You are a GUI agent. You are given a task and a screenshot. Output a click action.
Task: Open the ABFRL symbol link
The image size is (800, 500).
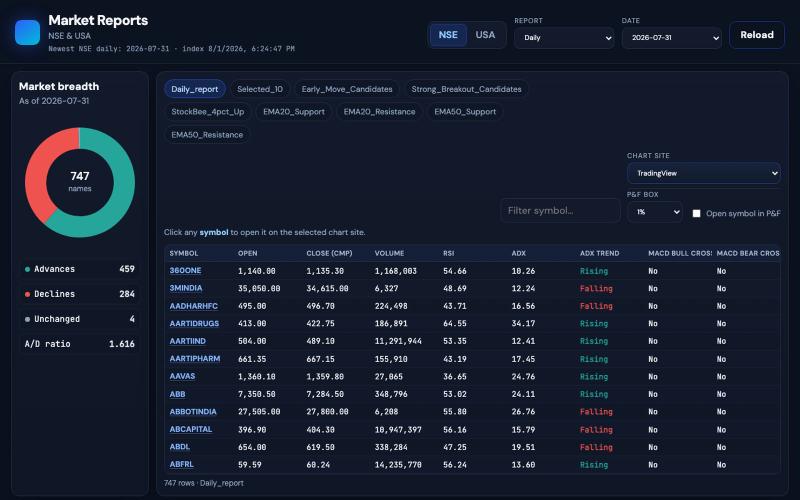(182, 464)
